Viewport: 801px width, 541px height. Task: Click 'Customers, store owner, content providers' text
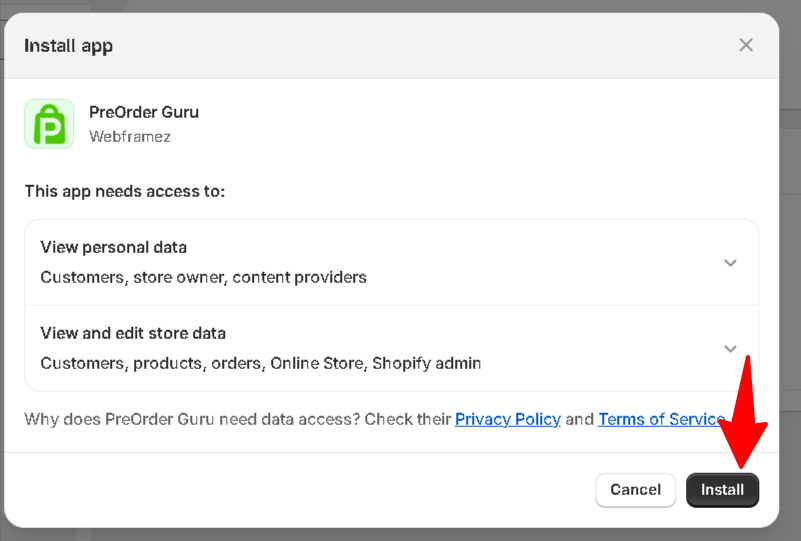point(203,277)
